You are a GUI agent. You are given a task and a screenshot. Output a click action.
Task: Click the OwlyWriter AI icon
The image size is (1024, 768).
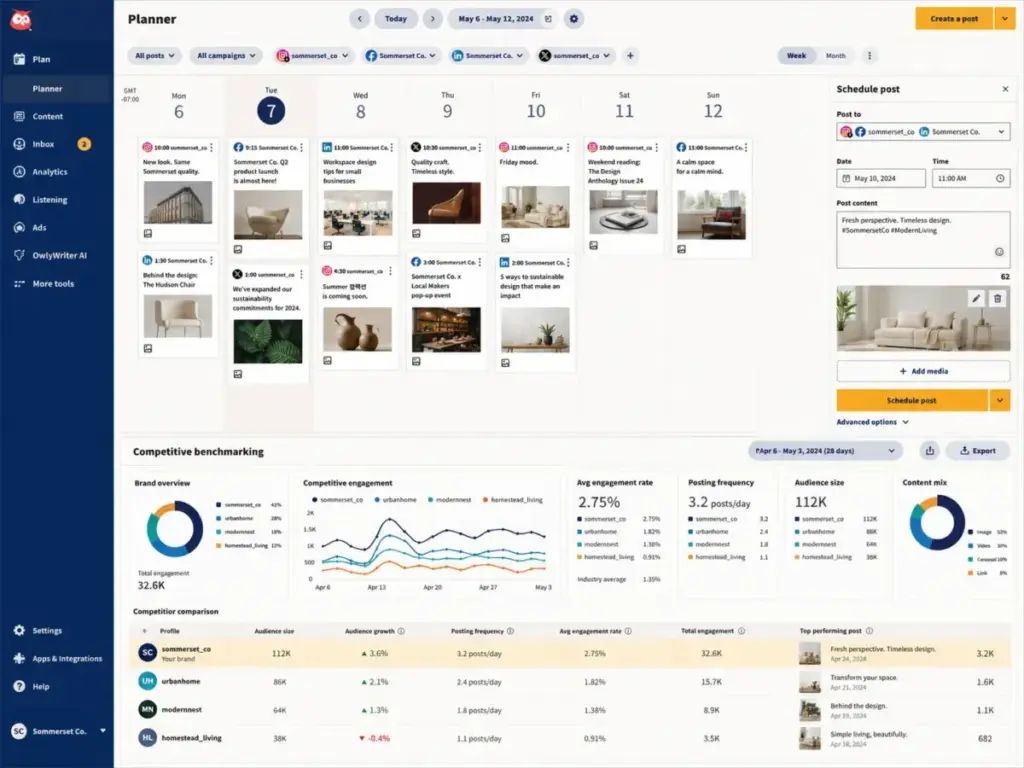(x=20, y=255)
